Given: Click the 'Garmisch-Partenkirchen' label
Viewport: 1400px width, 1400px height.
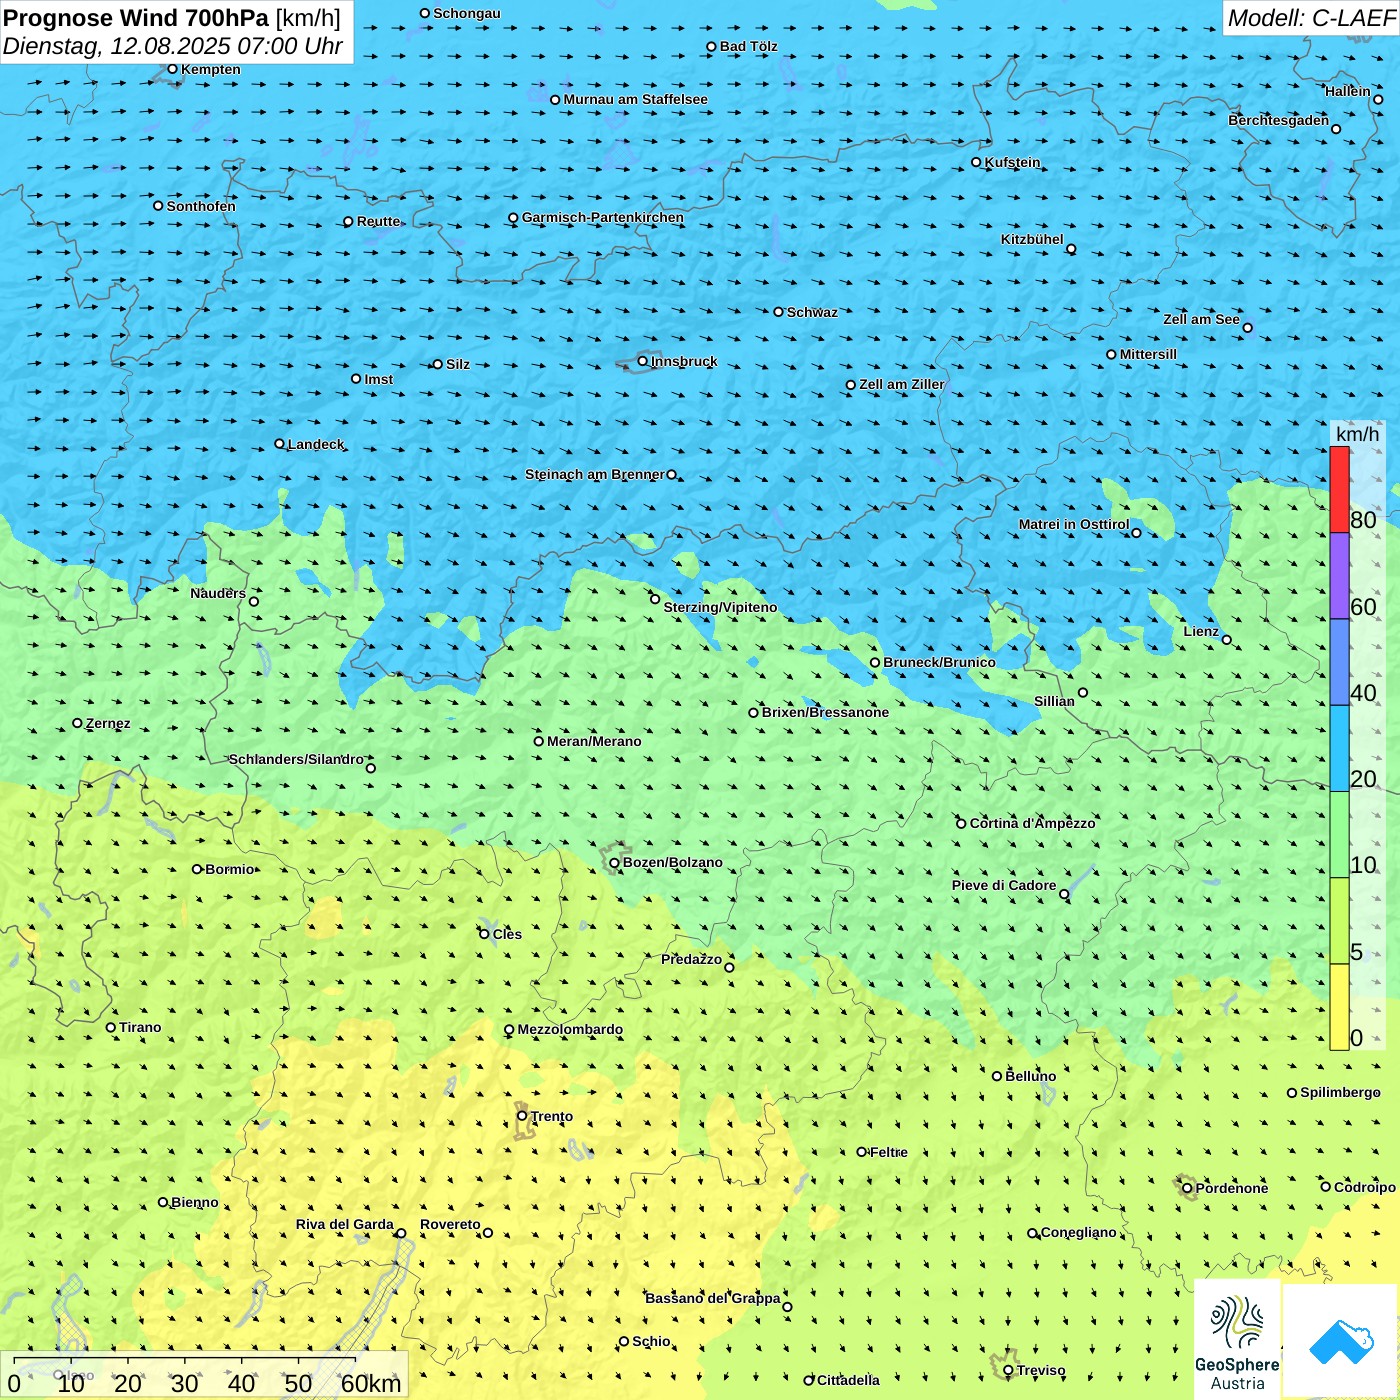Looking at the screenshot, I should 603,217.
